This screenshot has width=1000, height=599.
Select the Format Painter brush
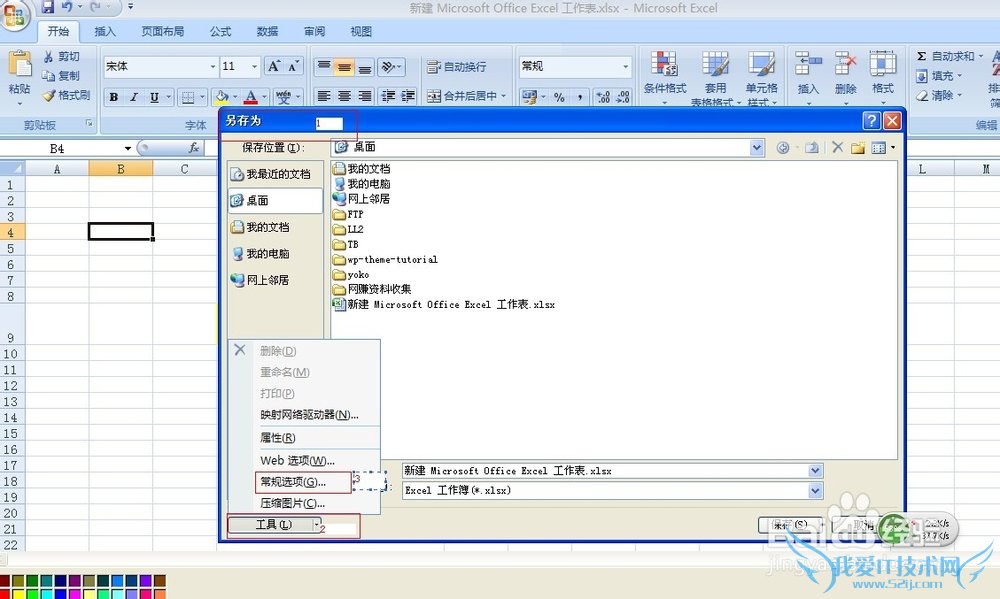tap(48, 96)
